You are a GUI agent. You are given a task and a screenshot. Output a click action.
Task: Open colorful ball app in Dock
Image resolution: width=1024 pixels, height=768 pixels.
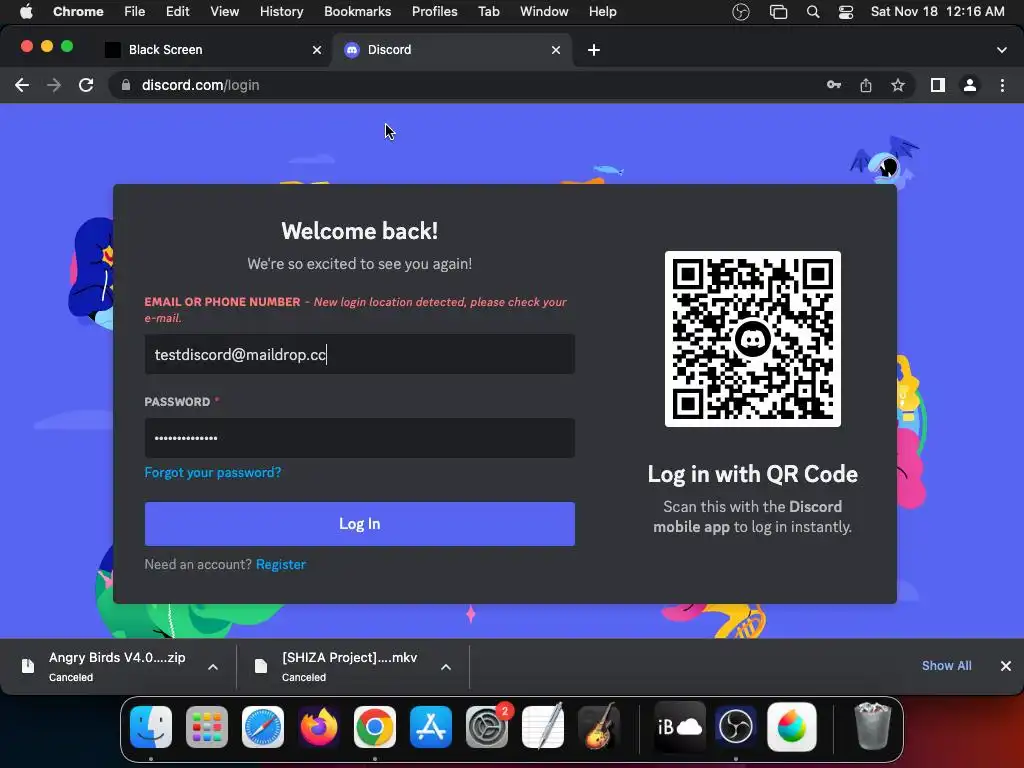(x=792, y=726)
